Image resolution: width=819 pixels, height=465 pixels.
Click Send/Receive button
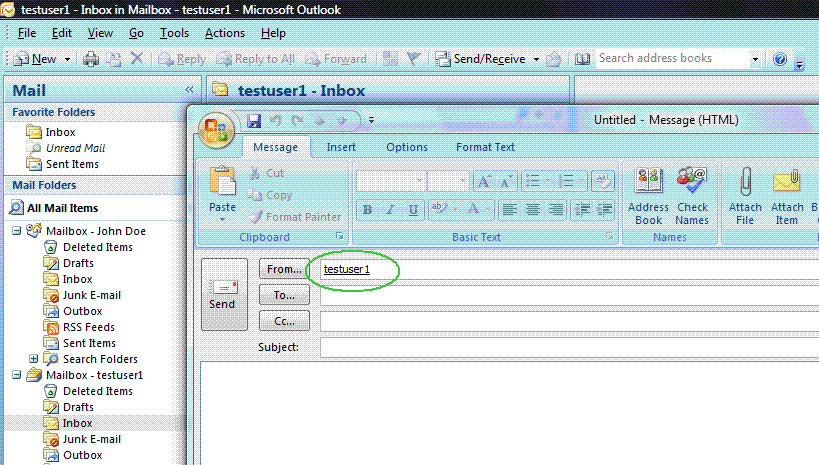coord(481,59)
